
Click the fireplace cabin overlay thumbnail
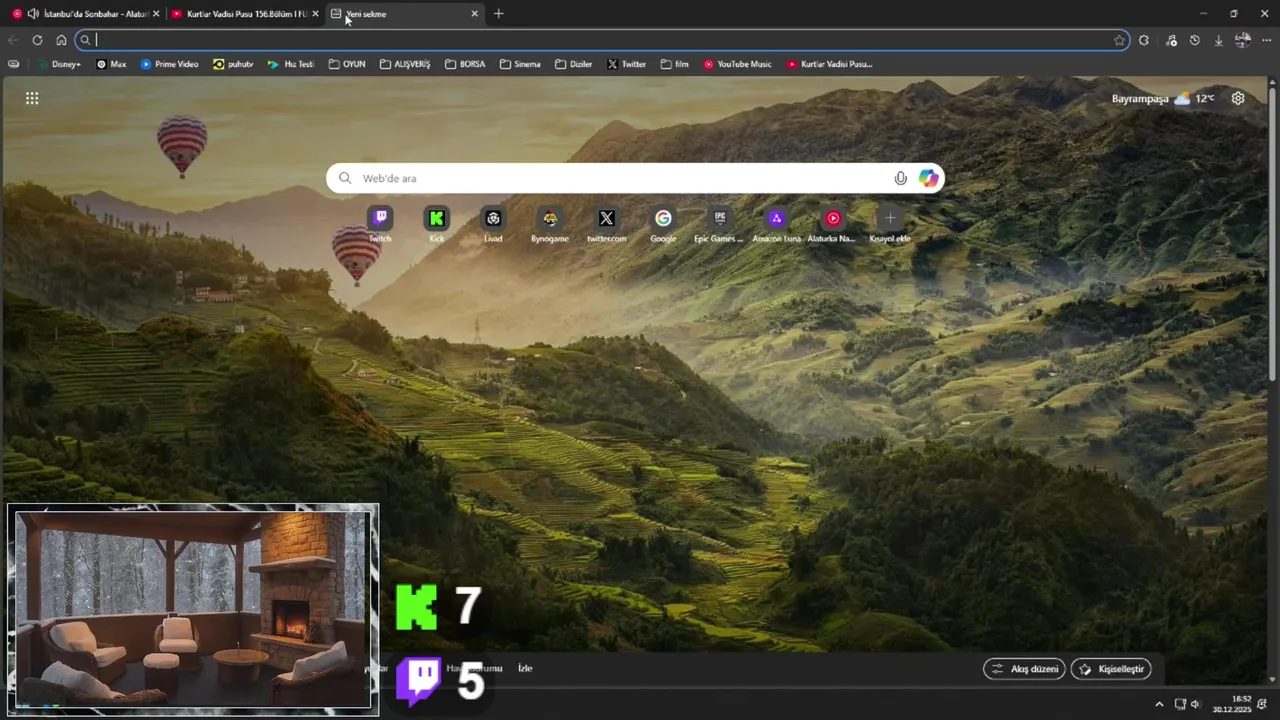click(193, 609)
